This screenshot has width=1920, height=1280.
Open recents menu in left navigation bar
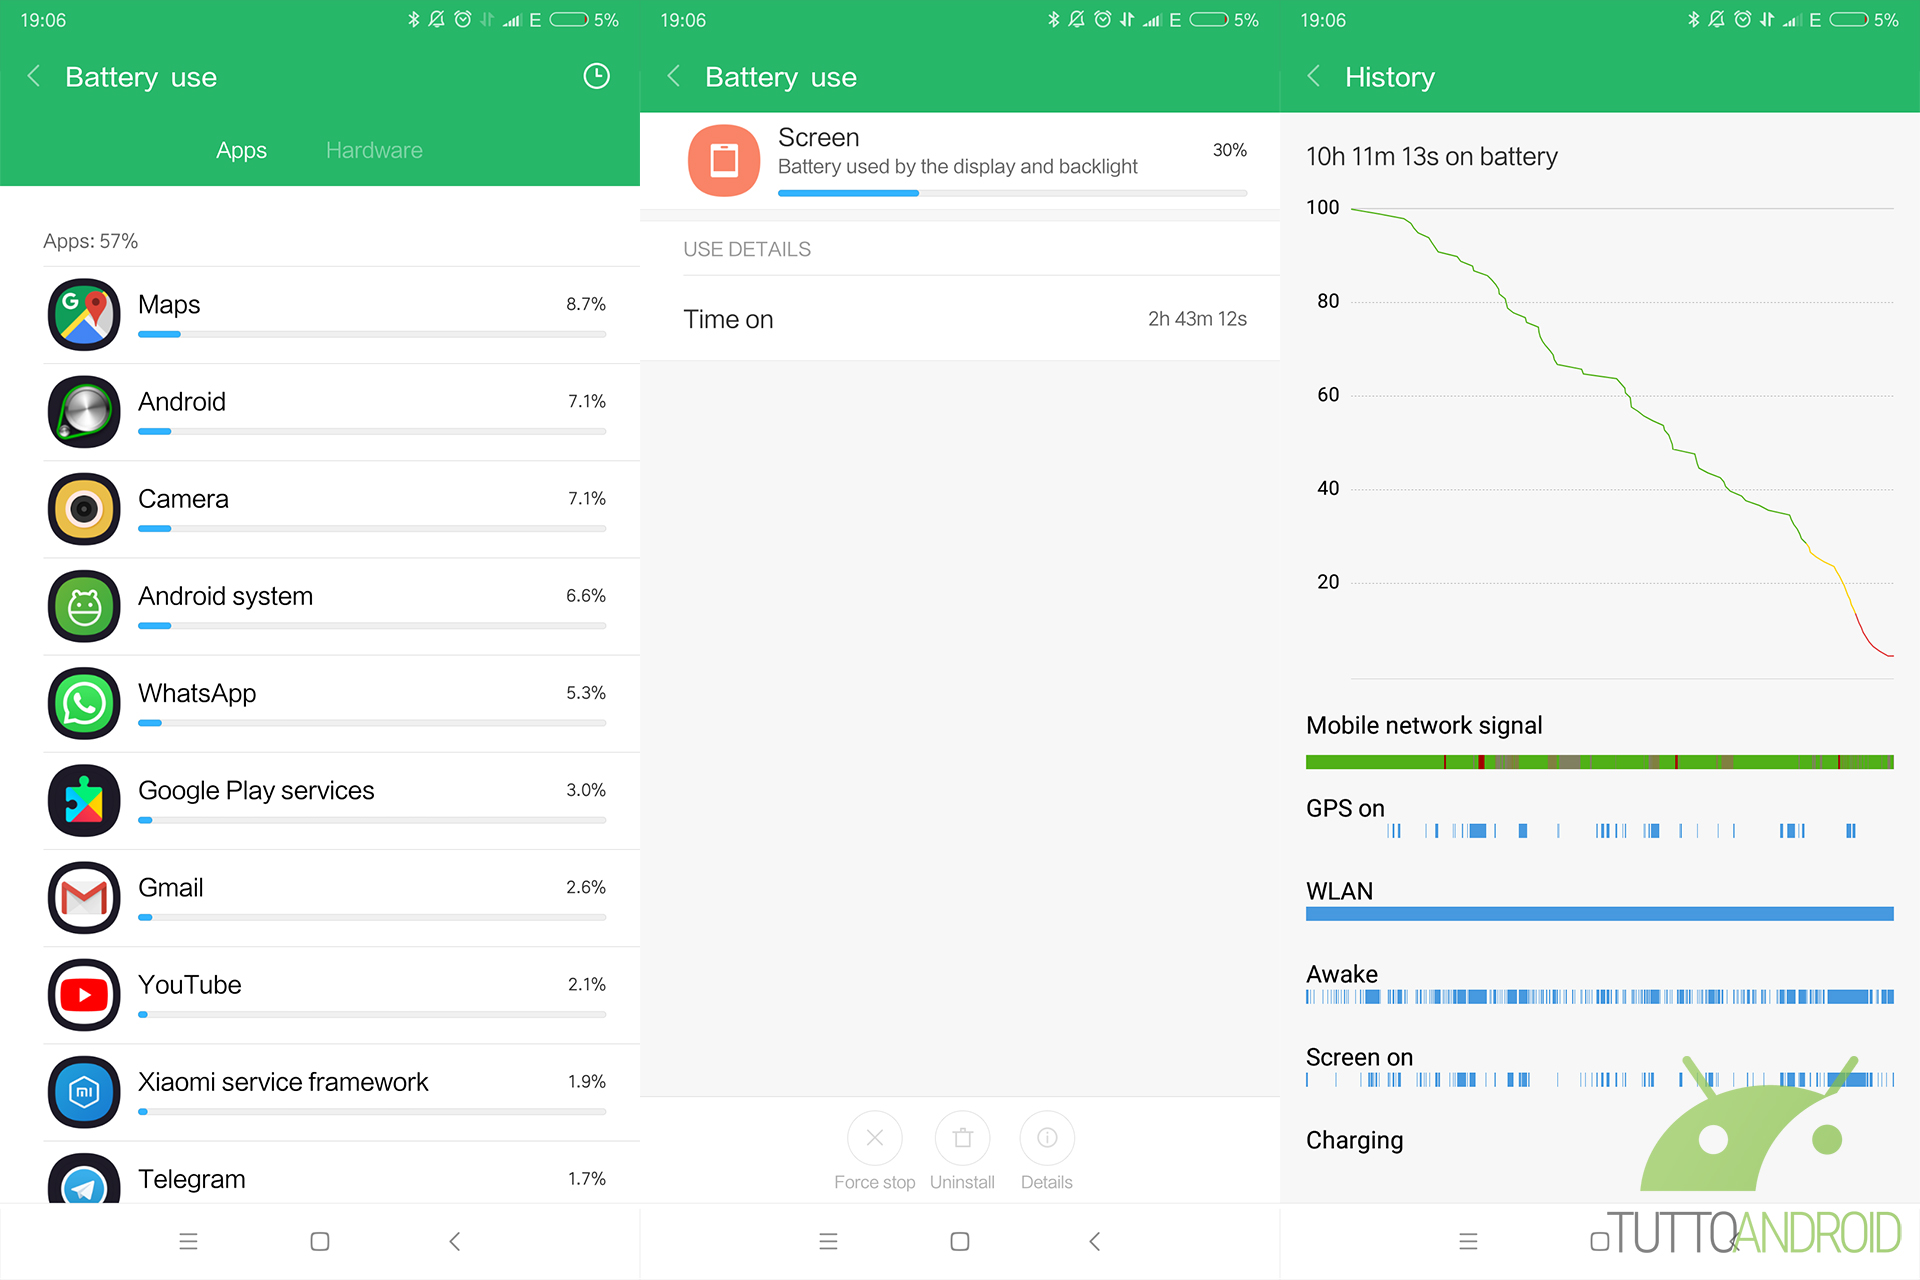[x=188, y=1241]
